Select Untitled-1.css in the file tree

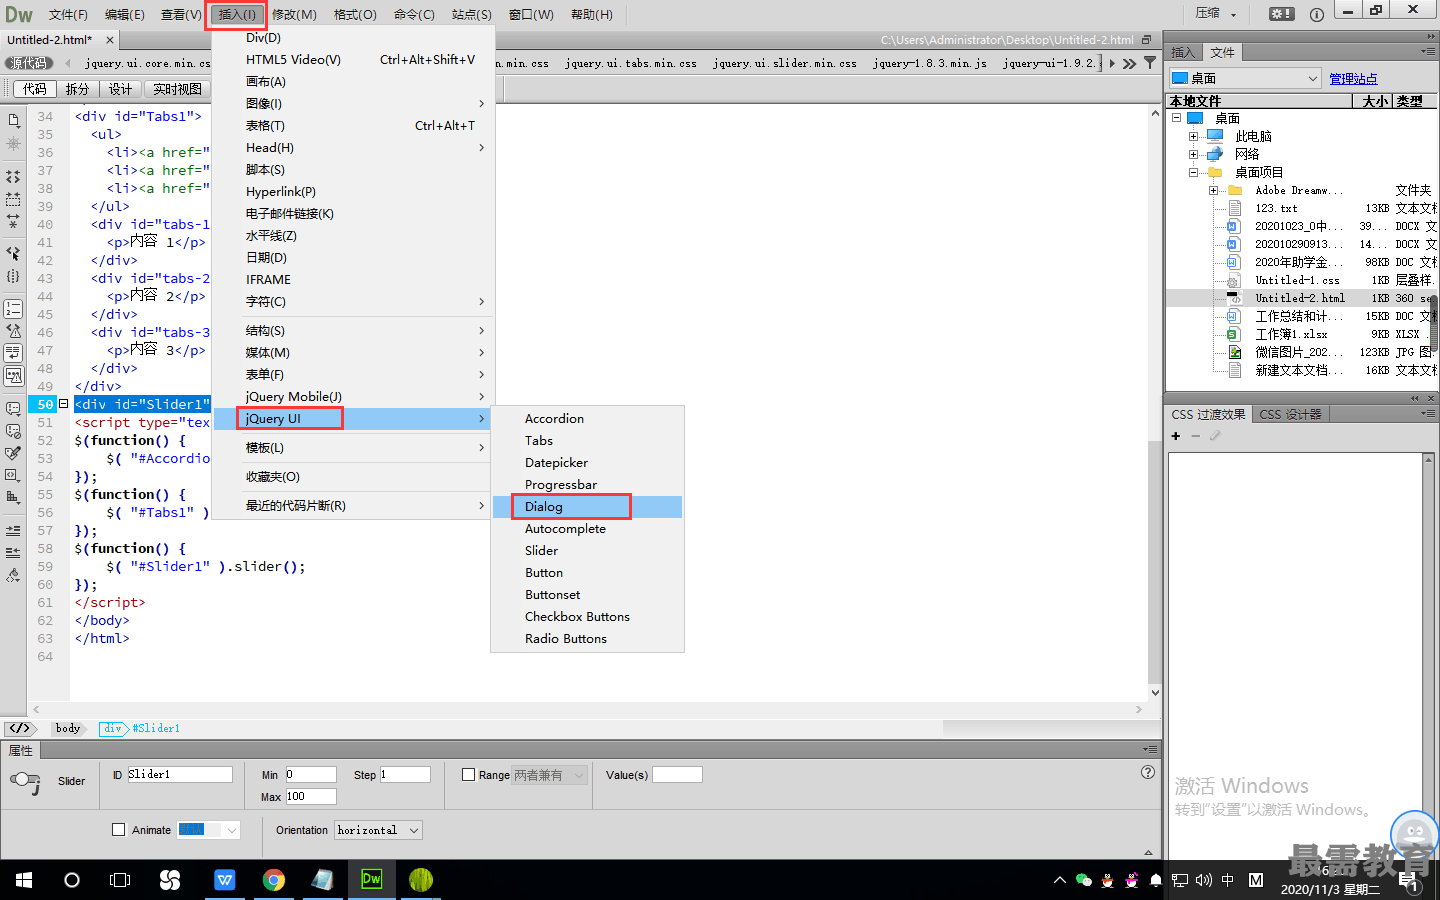pos(1297,280)
